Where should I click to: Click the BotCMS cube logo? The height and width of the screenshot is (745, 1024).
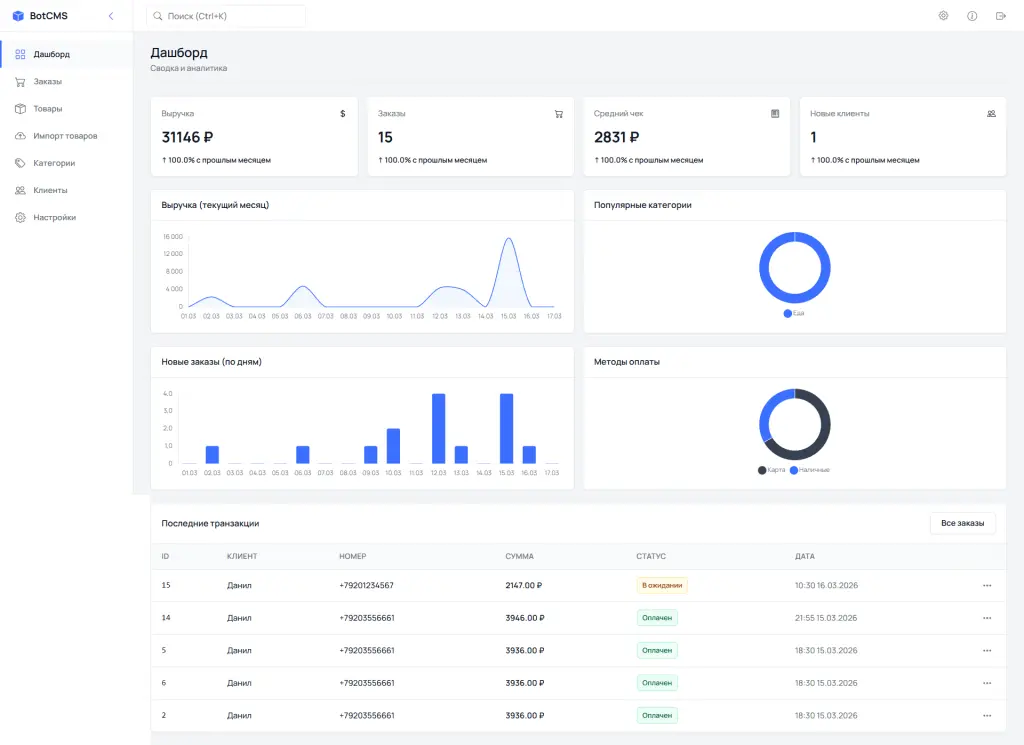click(x=18, y=16)
